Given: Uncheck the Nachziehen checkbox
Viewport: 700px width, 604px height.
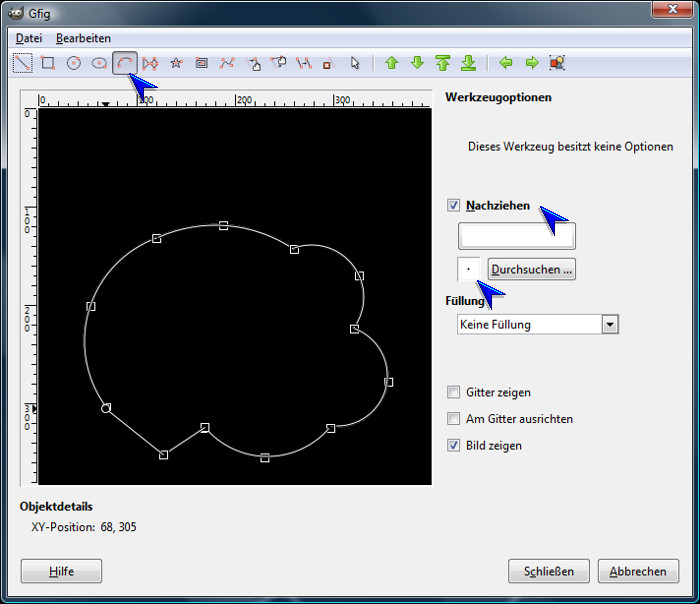Looking at the screenshot, I should tap(454, 205).
